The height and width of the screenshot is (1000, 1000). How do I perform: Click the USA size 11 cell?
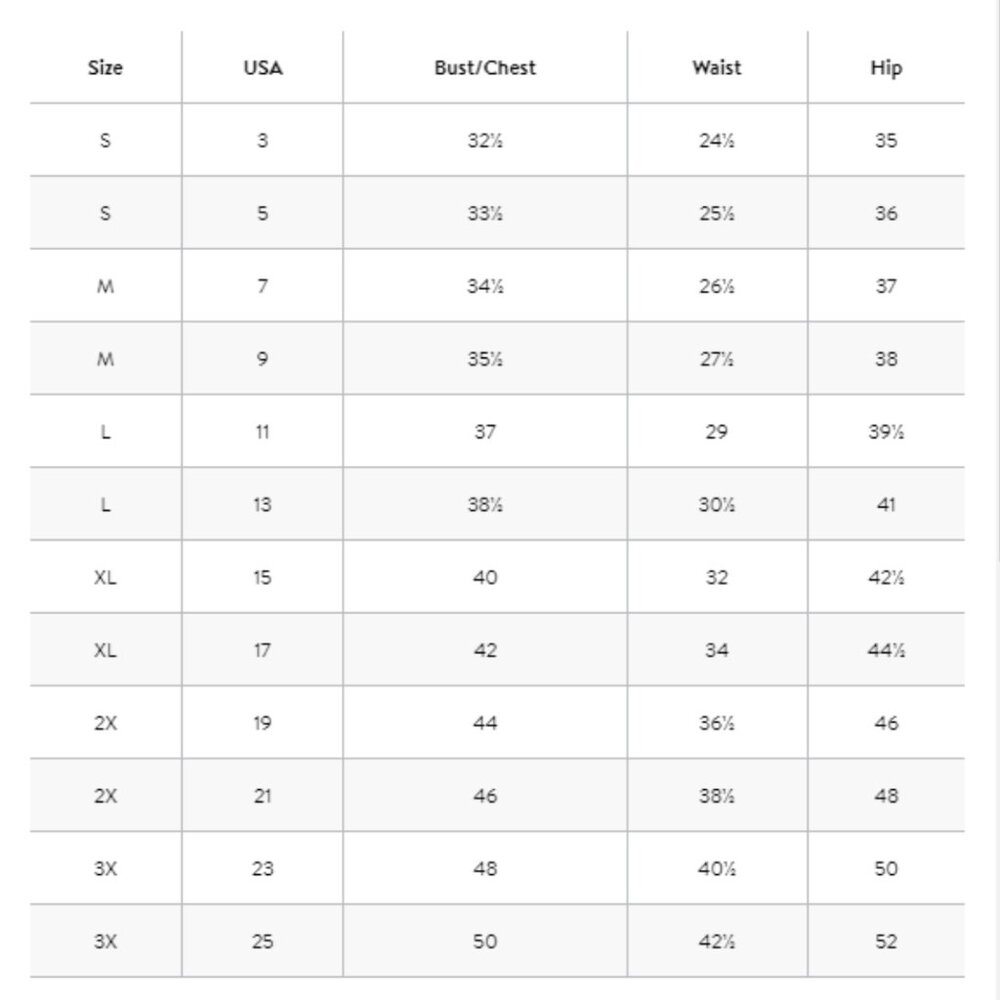[x=262, y=432]
